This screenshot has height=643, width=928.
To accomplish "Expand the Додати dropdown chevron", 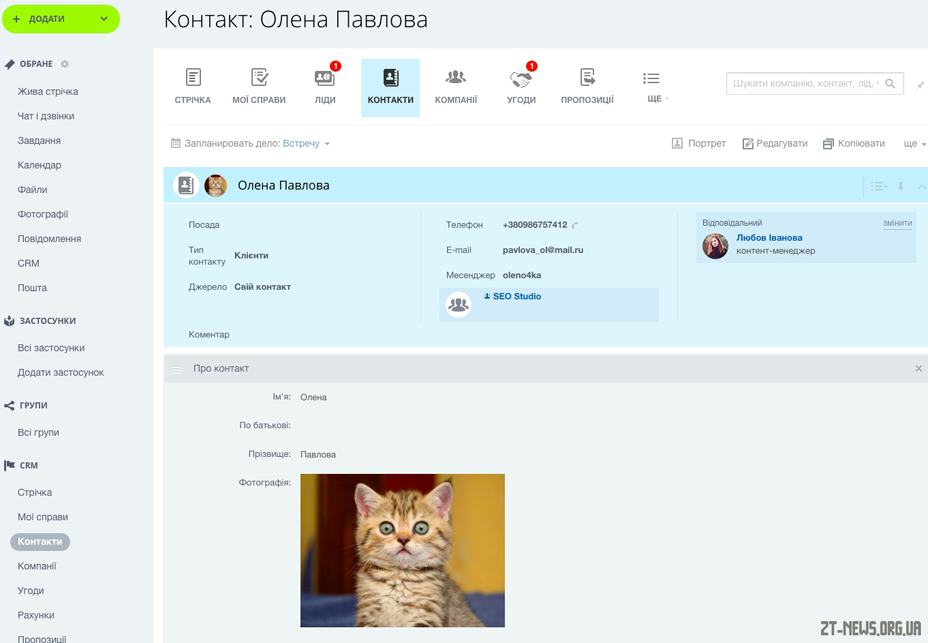I will 104,19.
